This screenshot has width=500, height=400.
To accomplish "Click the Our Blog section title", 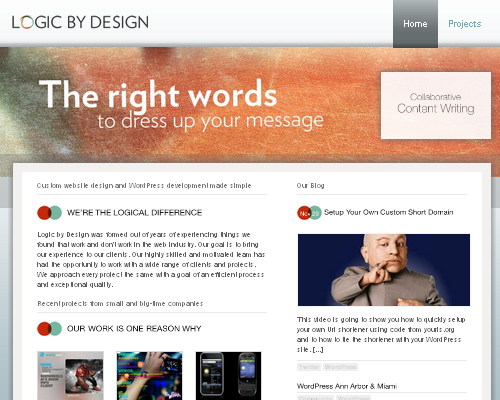I will [310, 185].
